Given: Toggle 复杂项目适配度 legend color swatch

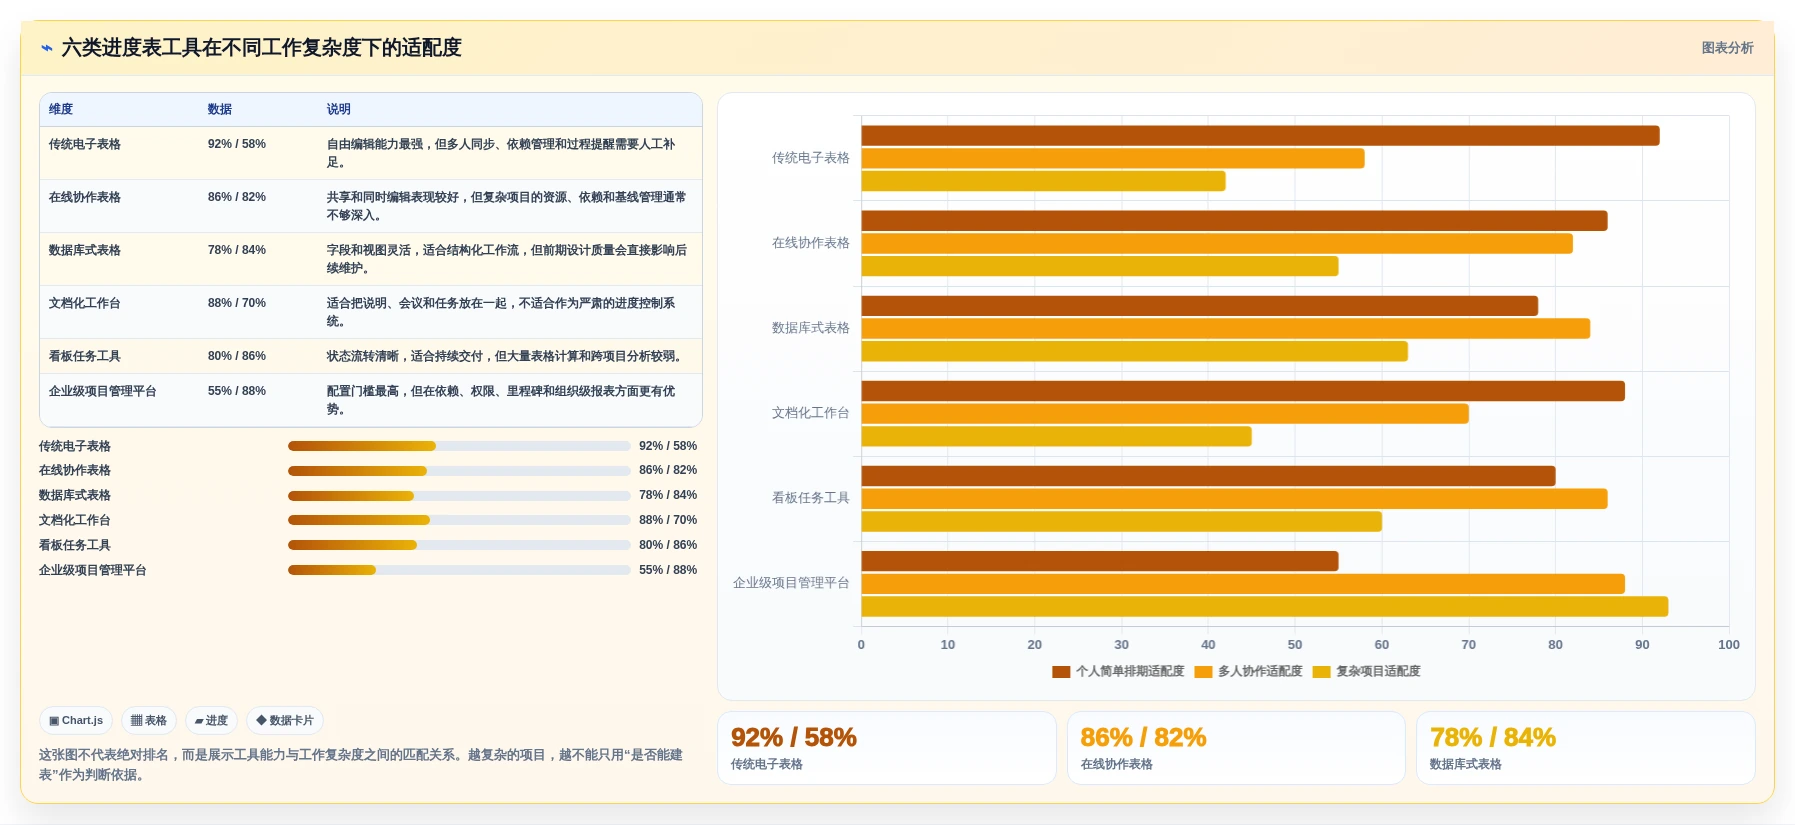Looking at the screenshot, I should pyautogui.click(x=1321, y=672).
